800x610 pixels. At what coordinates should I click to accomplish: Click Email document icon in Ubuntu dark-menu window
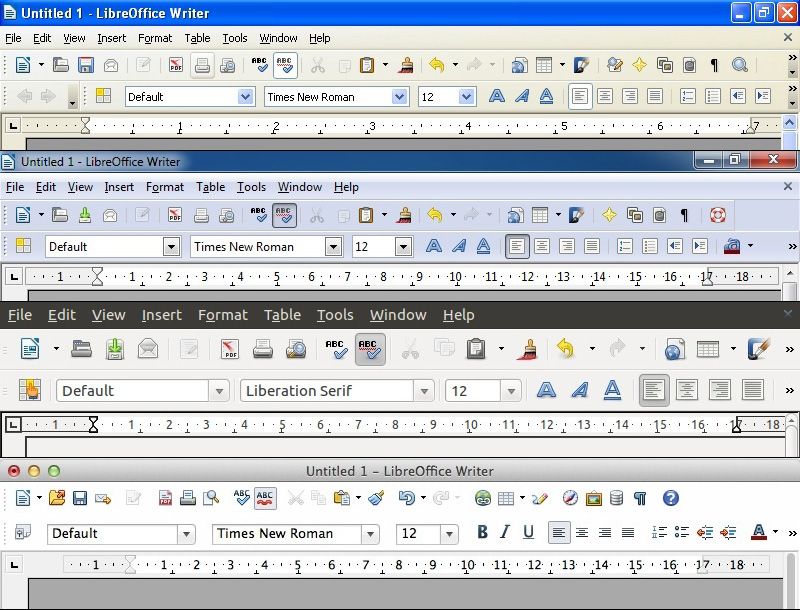(x=147, y=349)
